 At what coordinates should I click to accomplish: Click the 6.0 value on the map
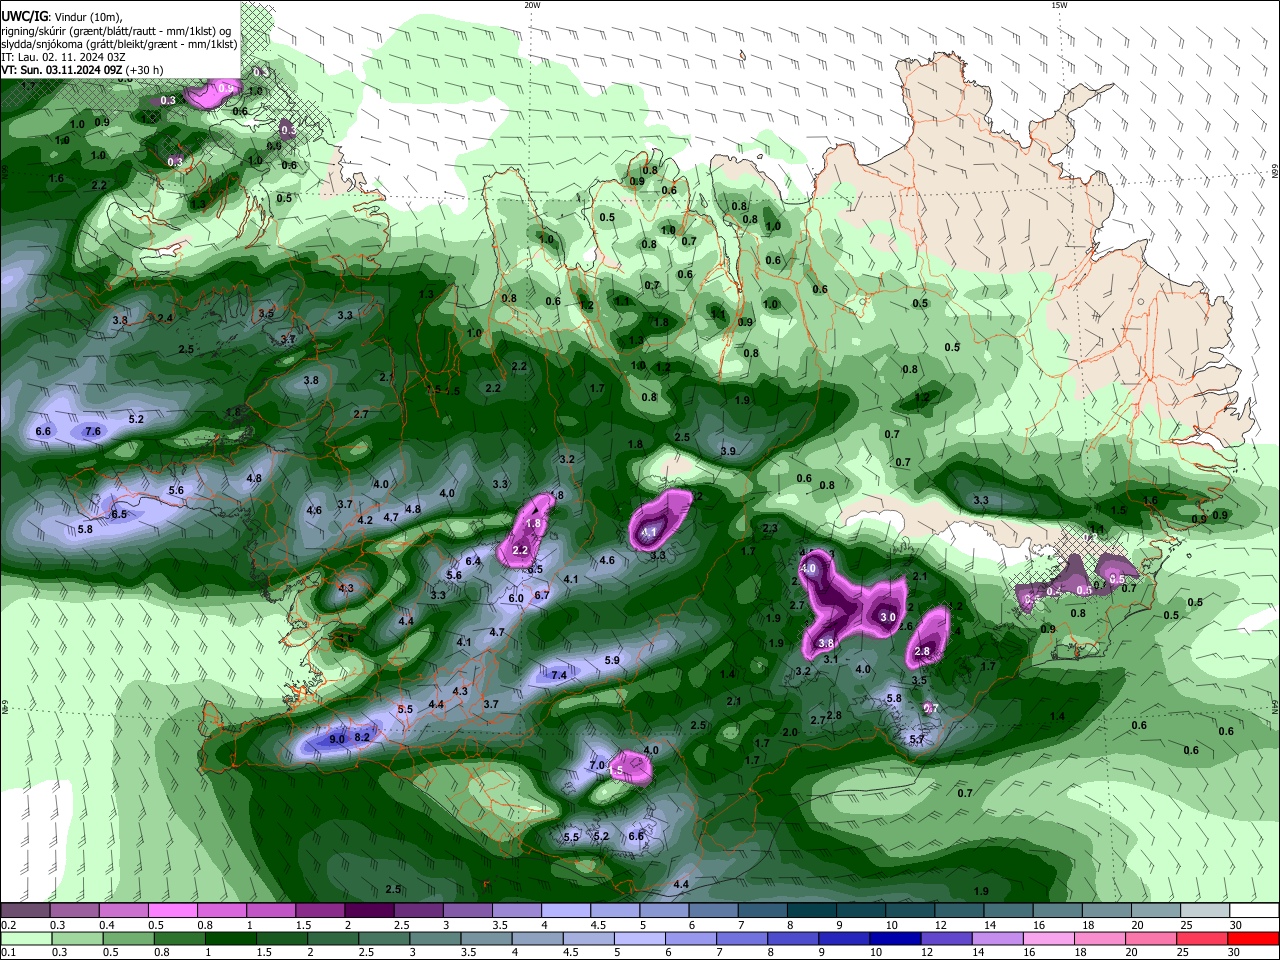pos(516,598)
